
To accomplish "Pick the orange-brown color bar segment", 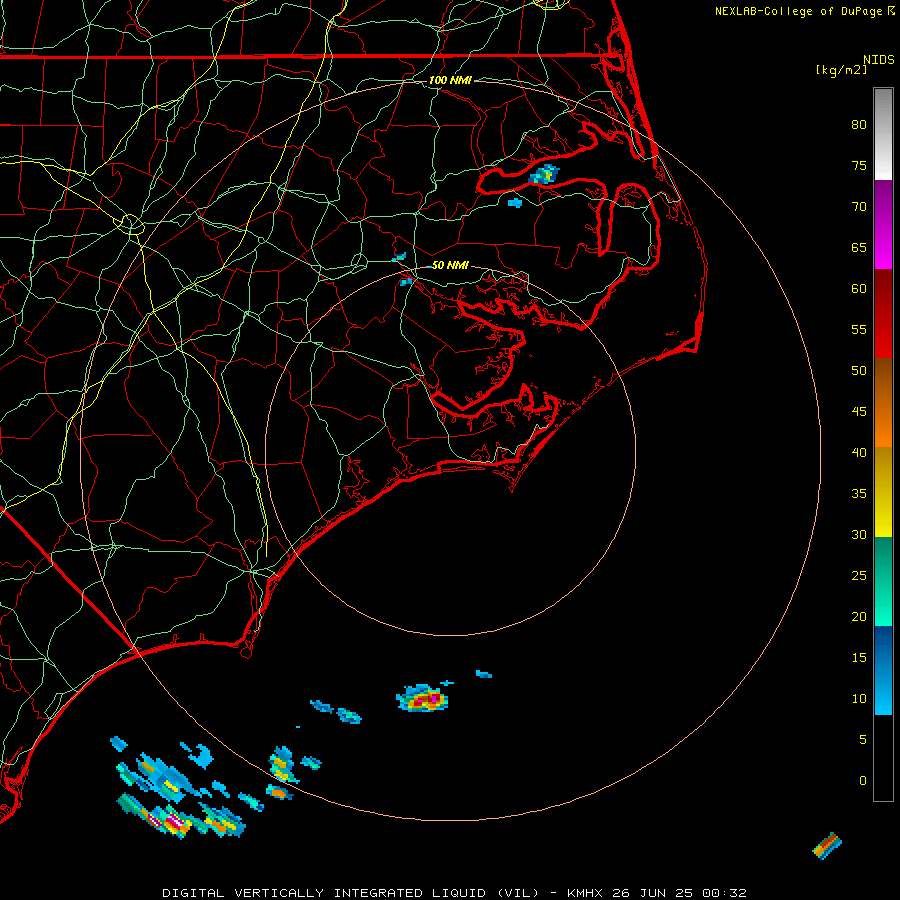I will click(883, 402).
